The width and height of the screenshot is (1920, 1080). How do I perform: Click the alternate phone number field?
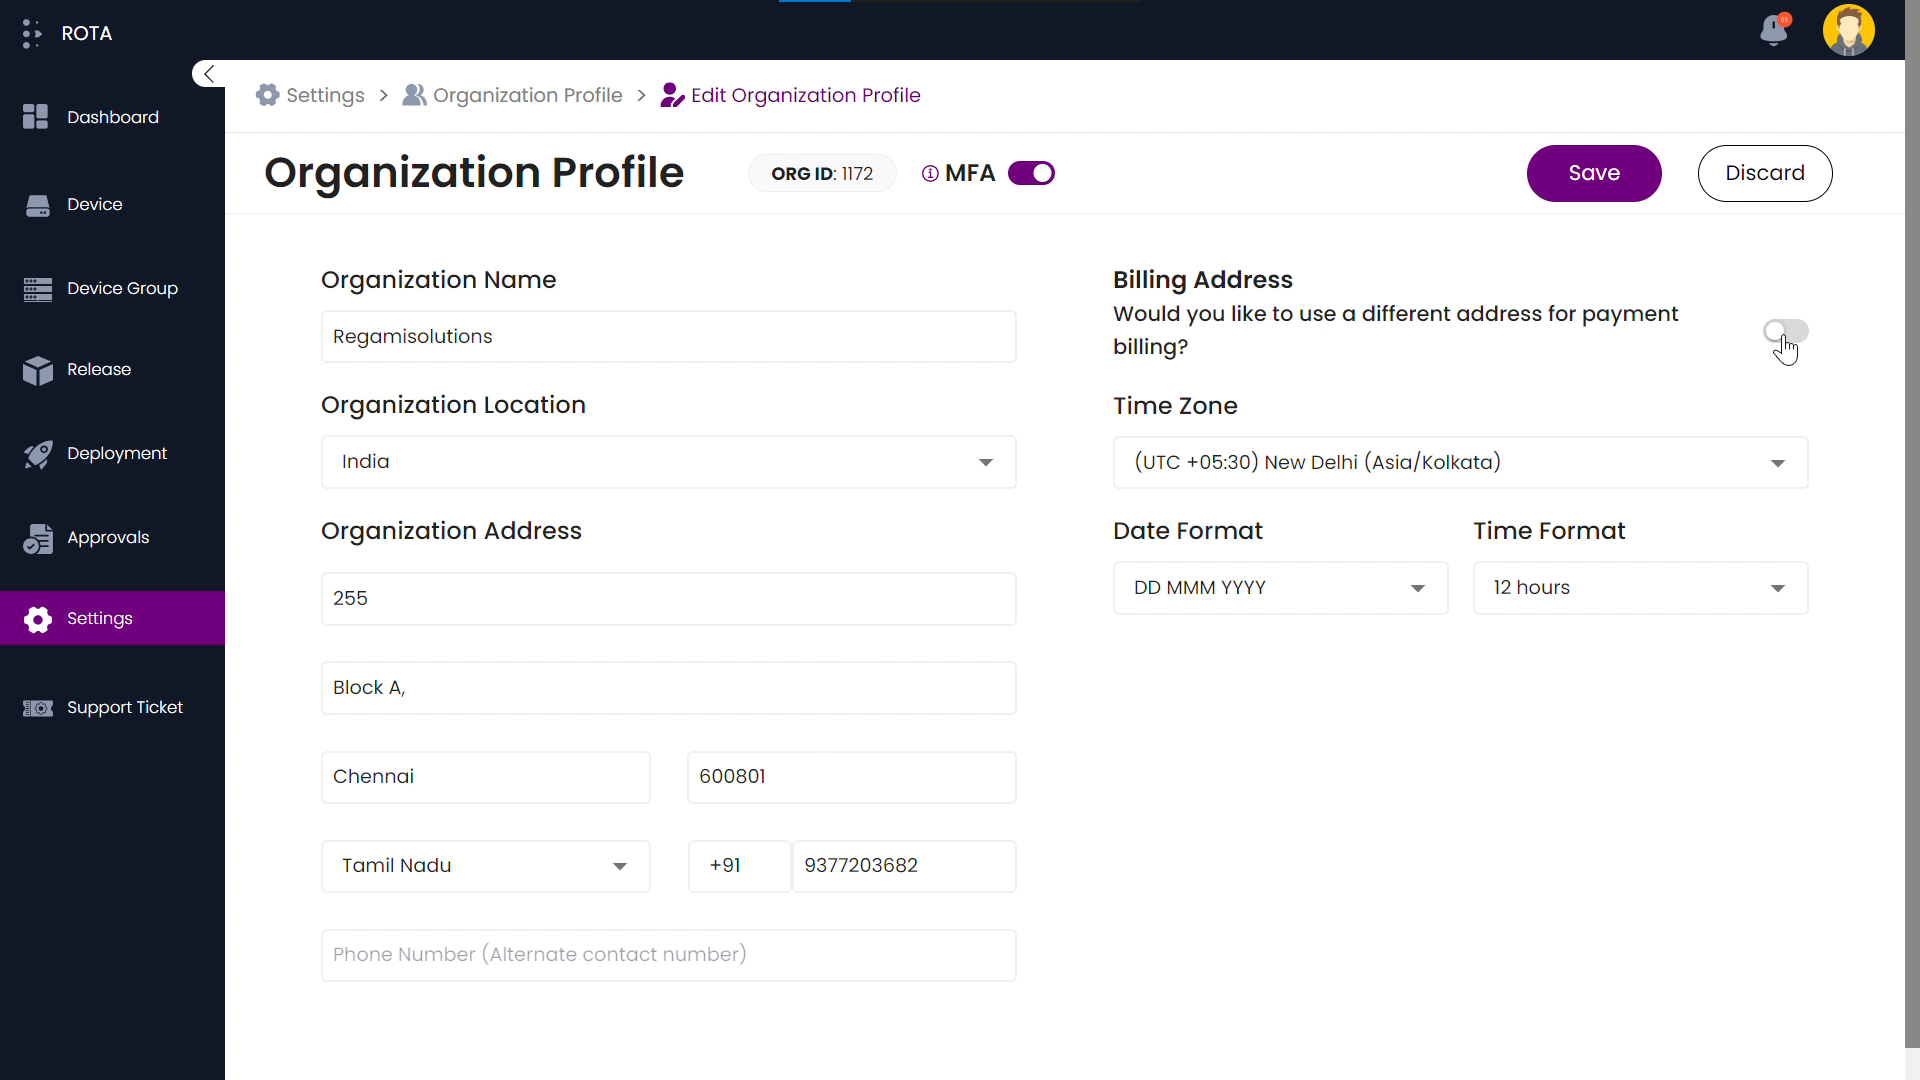[x=668, y=955]
